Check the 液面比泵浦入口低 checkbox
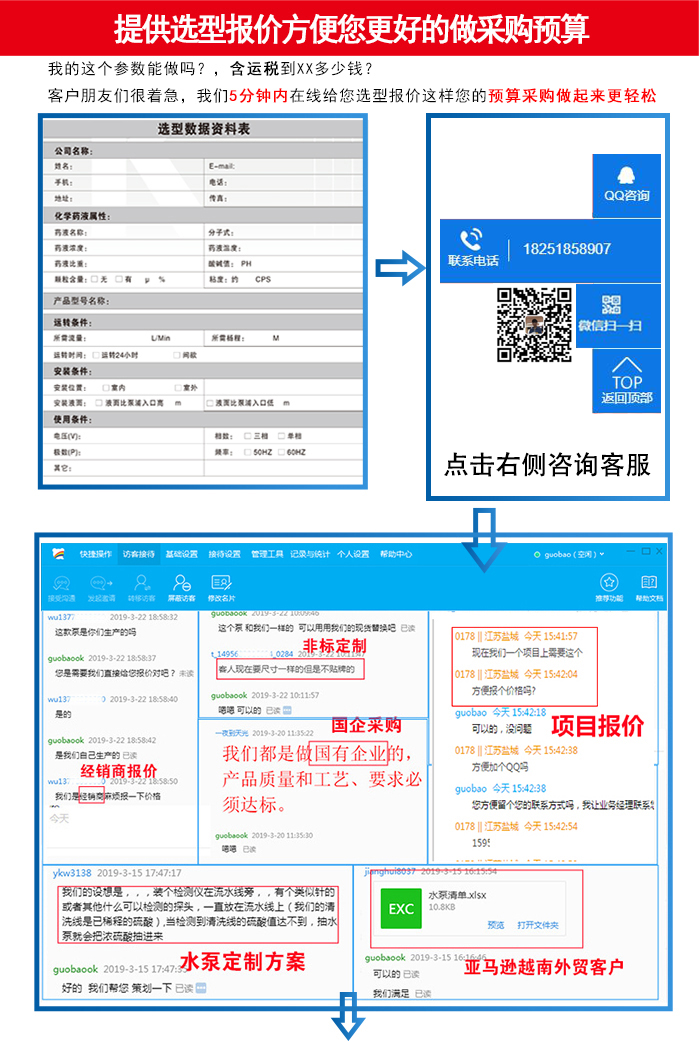 coord(210,403)
